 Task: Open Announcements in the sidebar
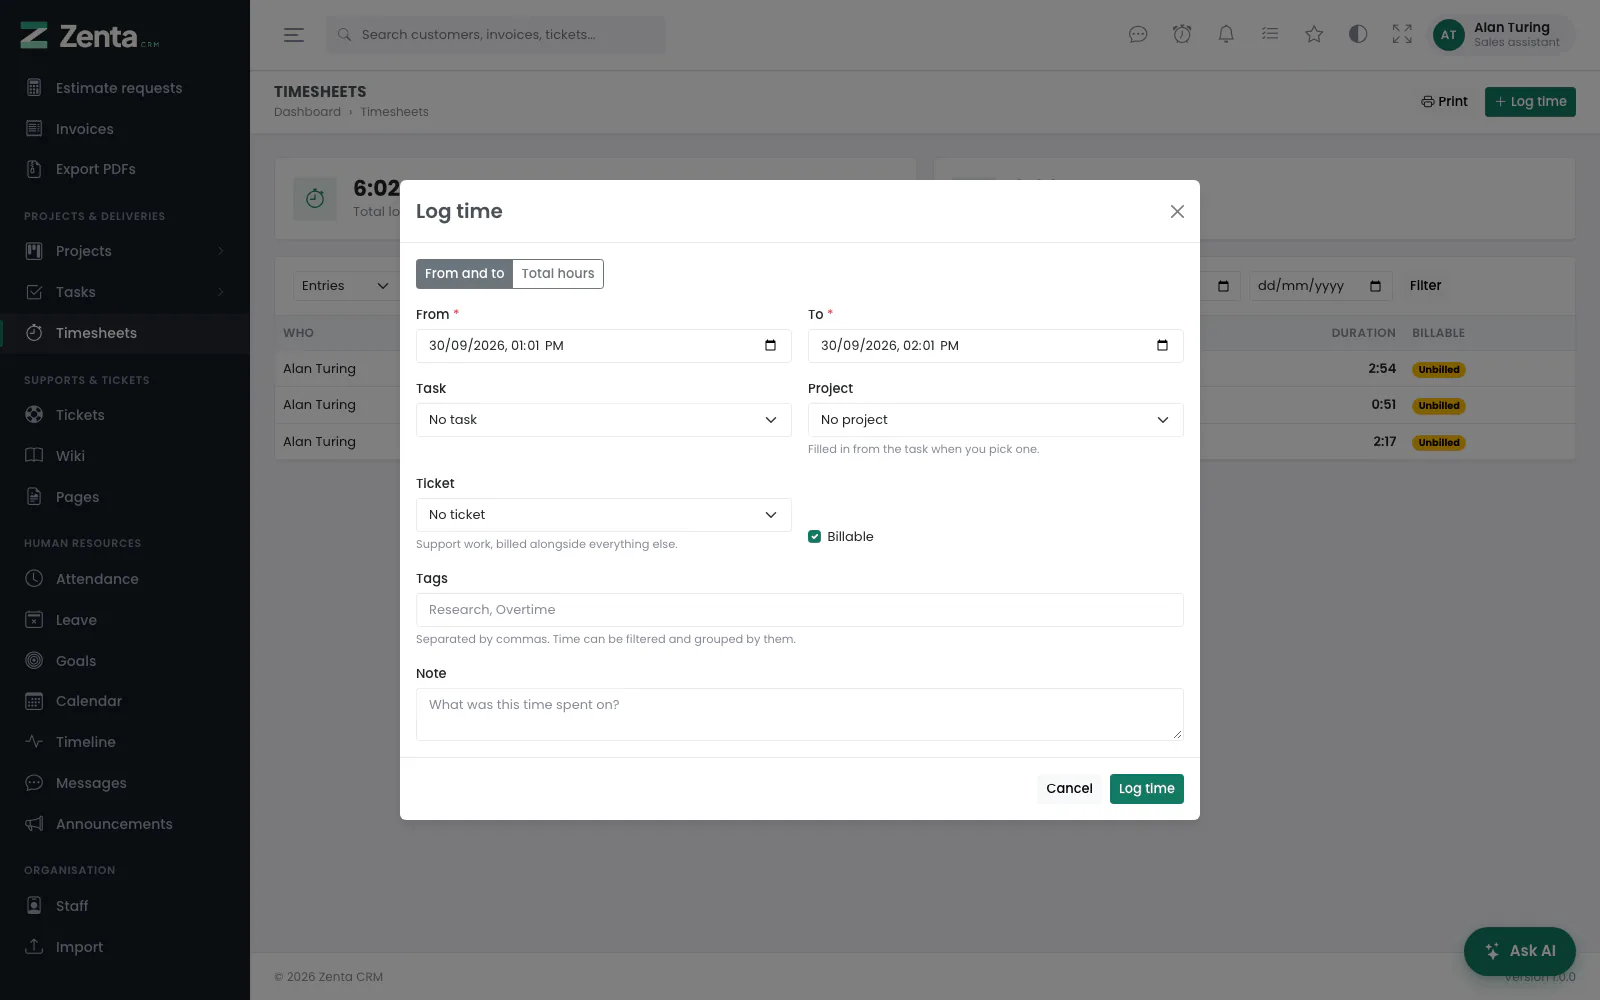pos(125,824)
